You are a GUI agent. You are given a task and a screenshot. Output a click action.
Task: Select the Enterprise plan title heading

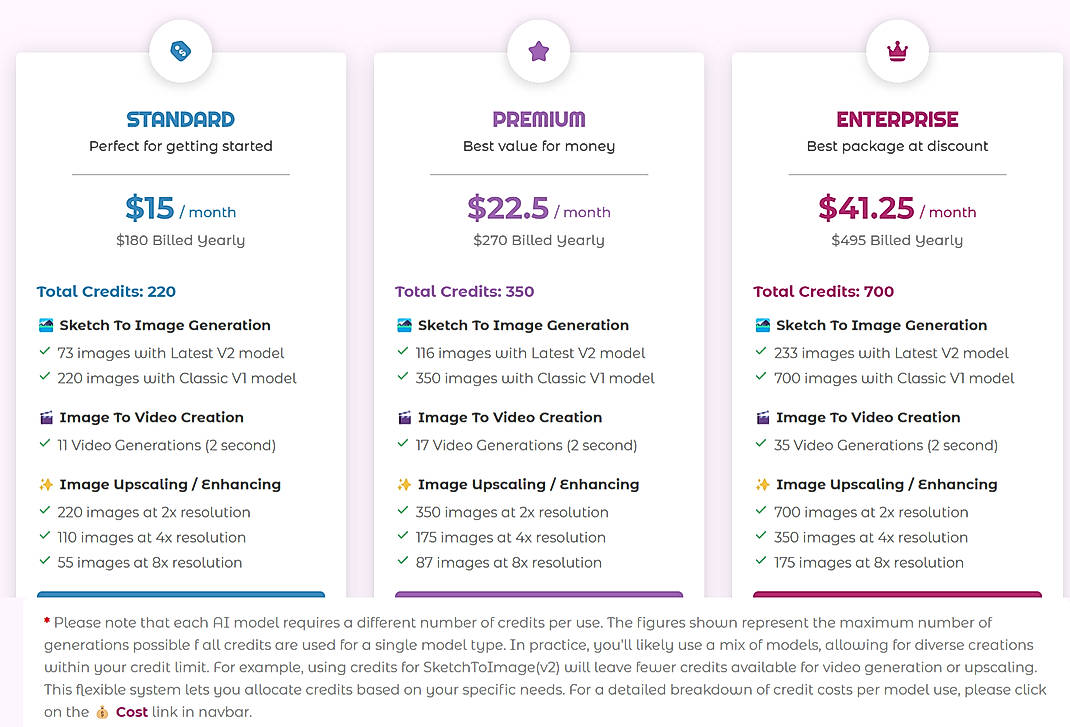click(897, 118)
